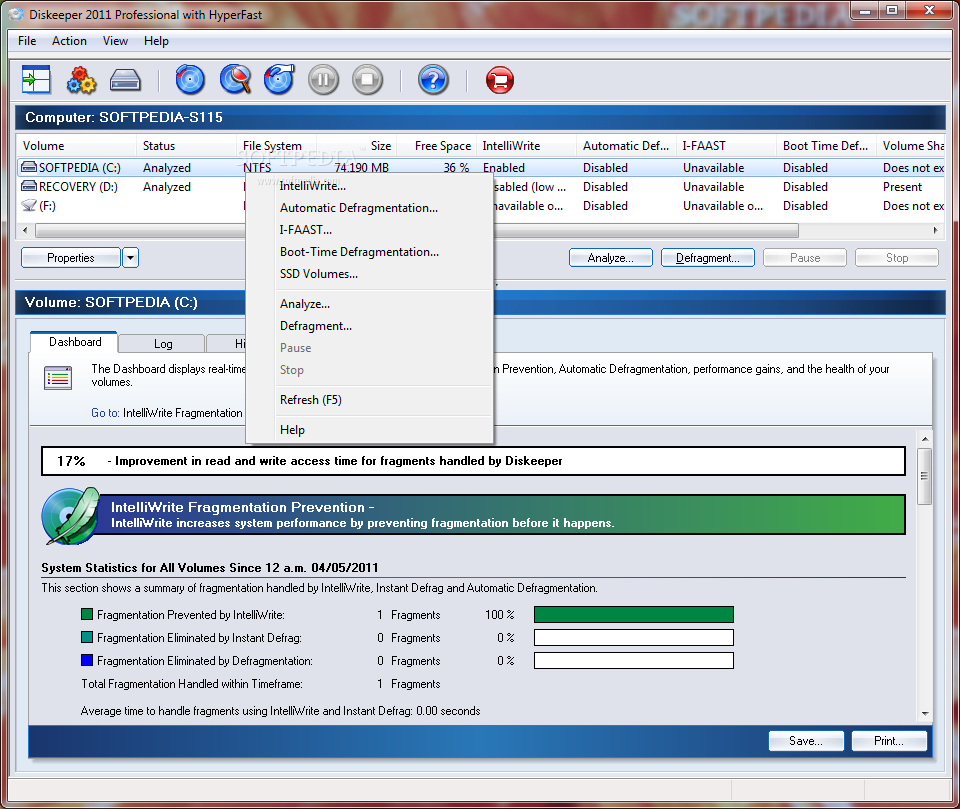960x809 pixels.
Task: Click the Print... button
Action: tap(888, 741)
